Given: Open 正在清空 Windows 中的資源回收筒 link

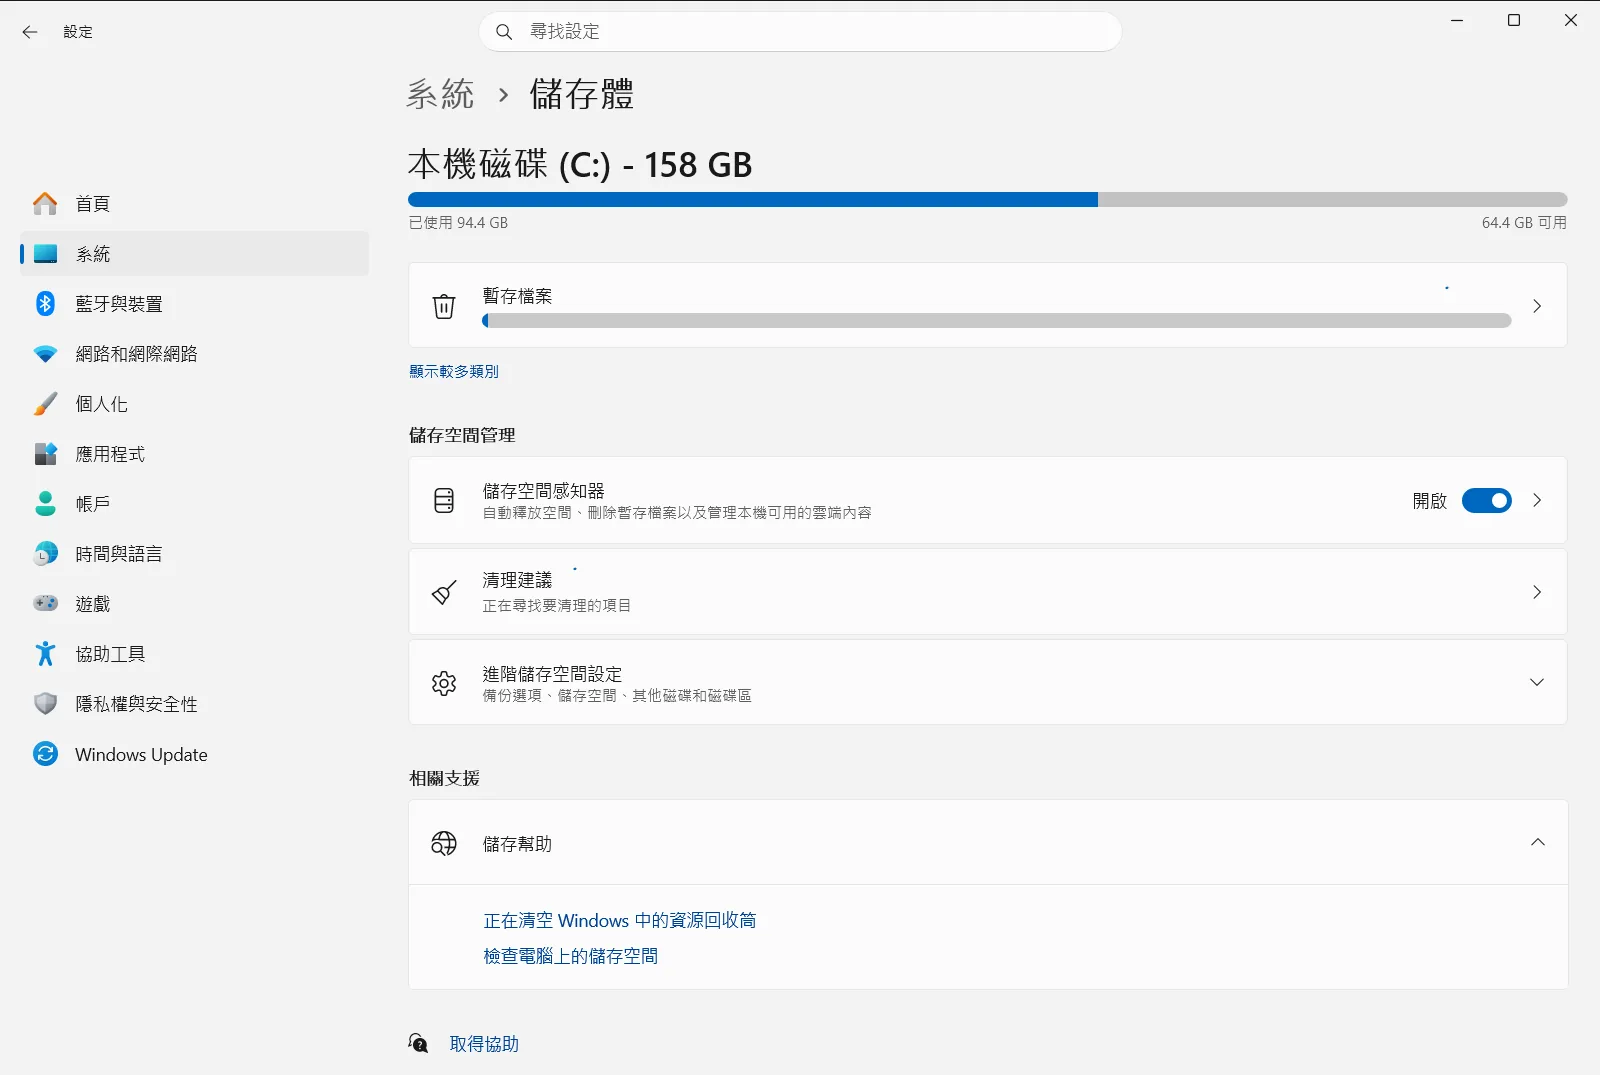Looking at the screenshot, I should [x=620, y=921].
